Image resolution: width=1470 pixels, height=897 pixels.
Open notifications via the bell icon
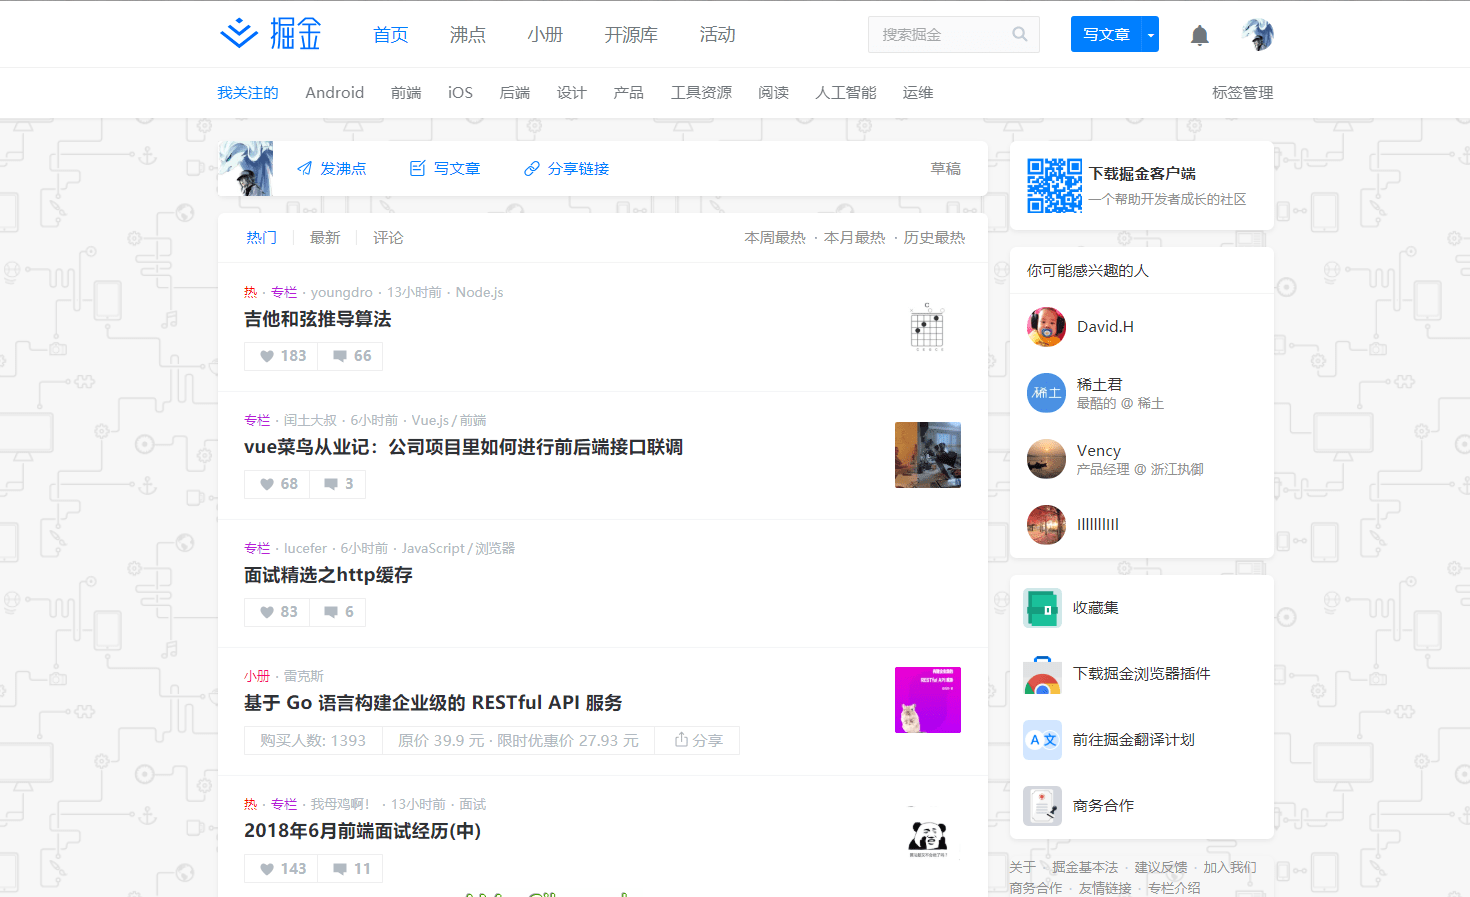click(x=1199, y=34)
